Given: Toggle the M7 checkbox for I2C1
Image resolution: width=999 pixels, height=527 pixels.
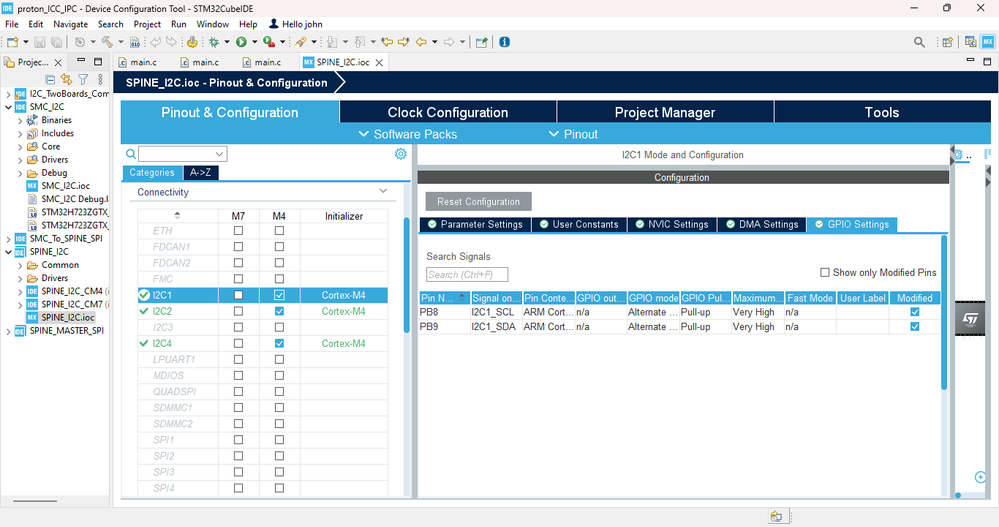Looking at the screenshot, I should click(x=238, y=295).
